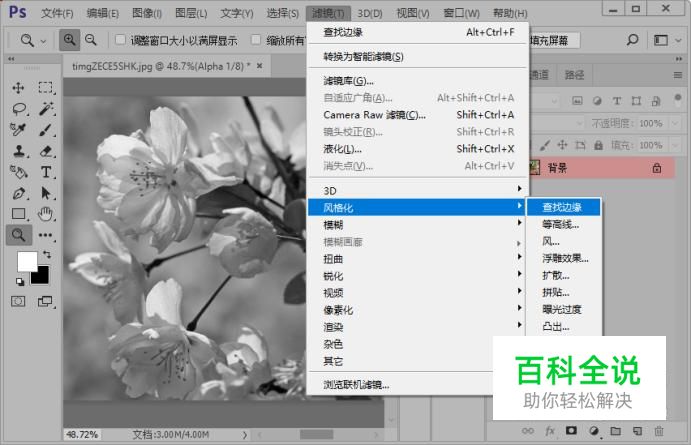Choose Find Edges (查找边缘) in Stylize submenu

[x=564, y=207]
